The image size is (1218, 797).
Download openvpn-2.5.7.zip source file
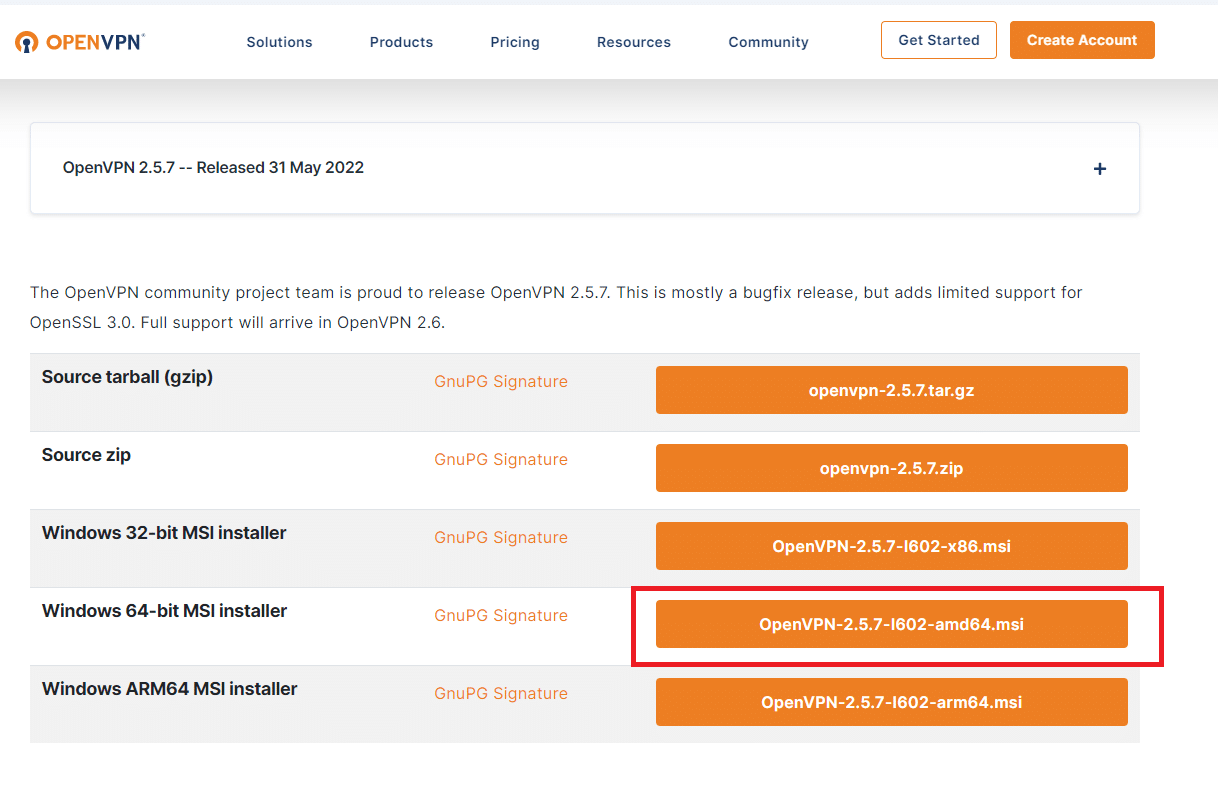click(x=892, y=468)
